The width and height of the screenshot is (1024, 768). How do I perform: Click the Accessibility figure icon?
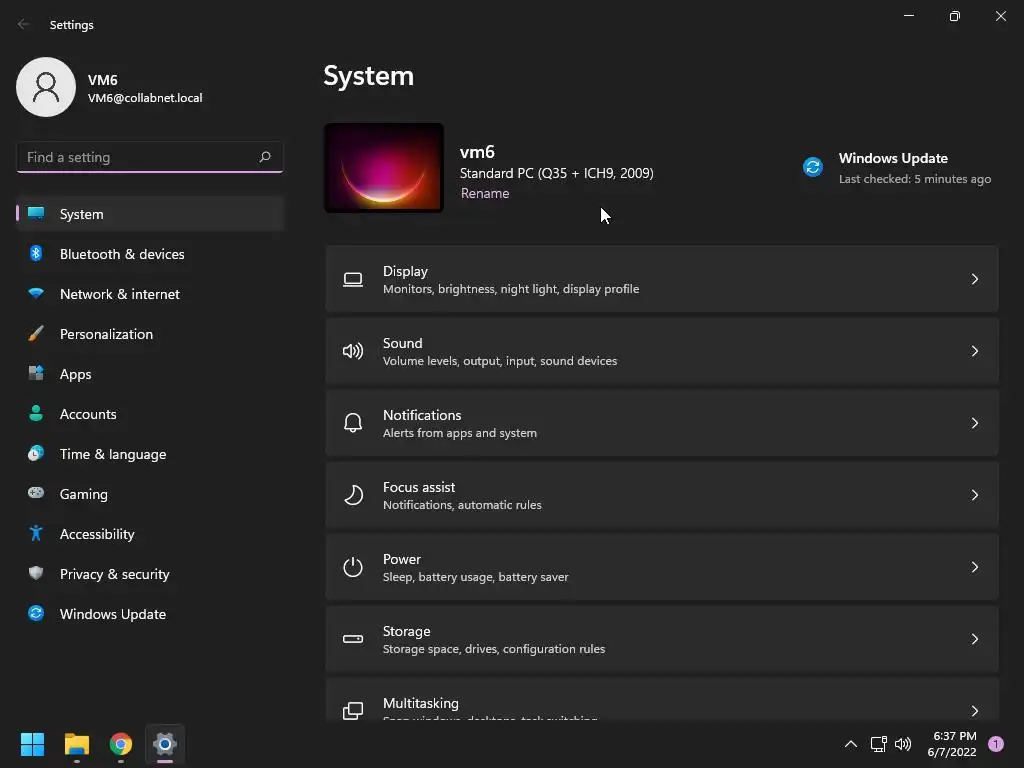click(36, 534)
